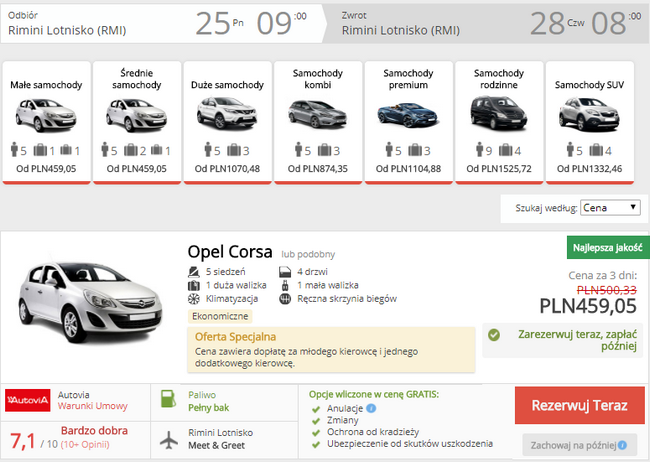This screenshot has width=650, height=462.
Task: Click the Opel Corsa car photo
Action: click(x=85, y=301)
